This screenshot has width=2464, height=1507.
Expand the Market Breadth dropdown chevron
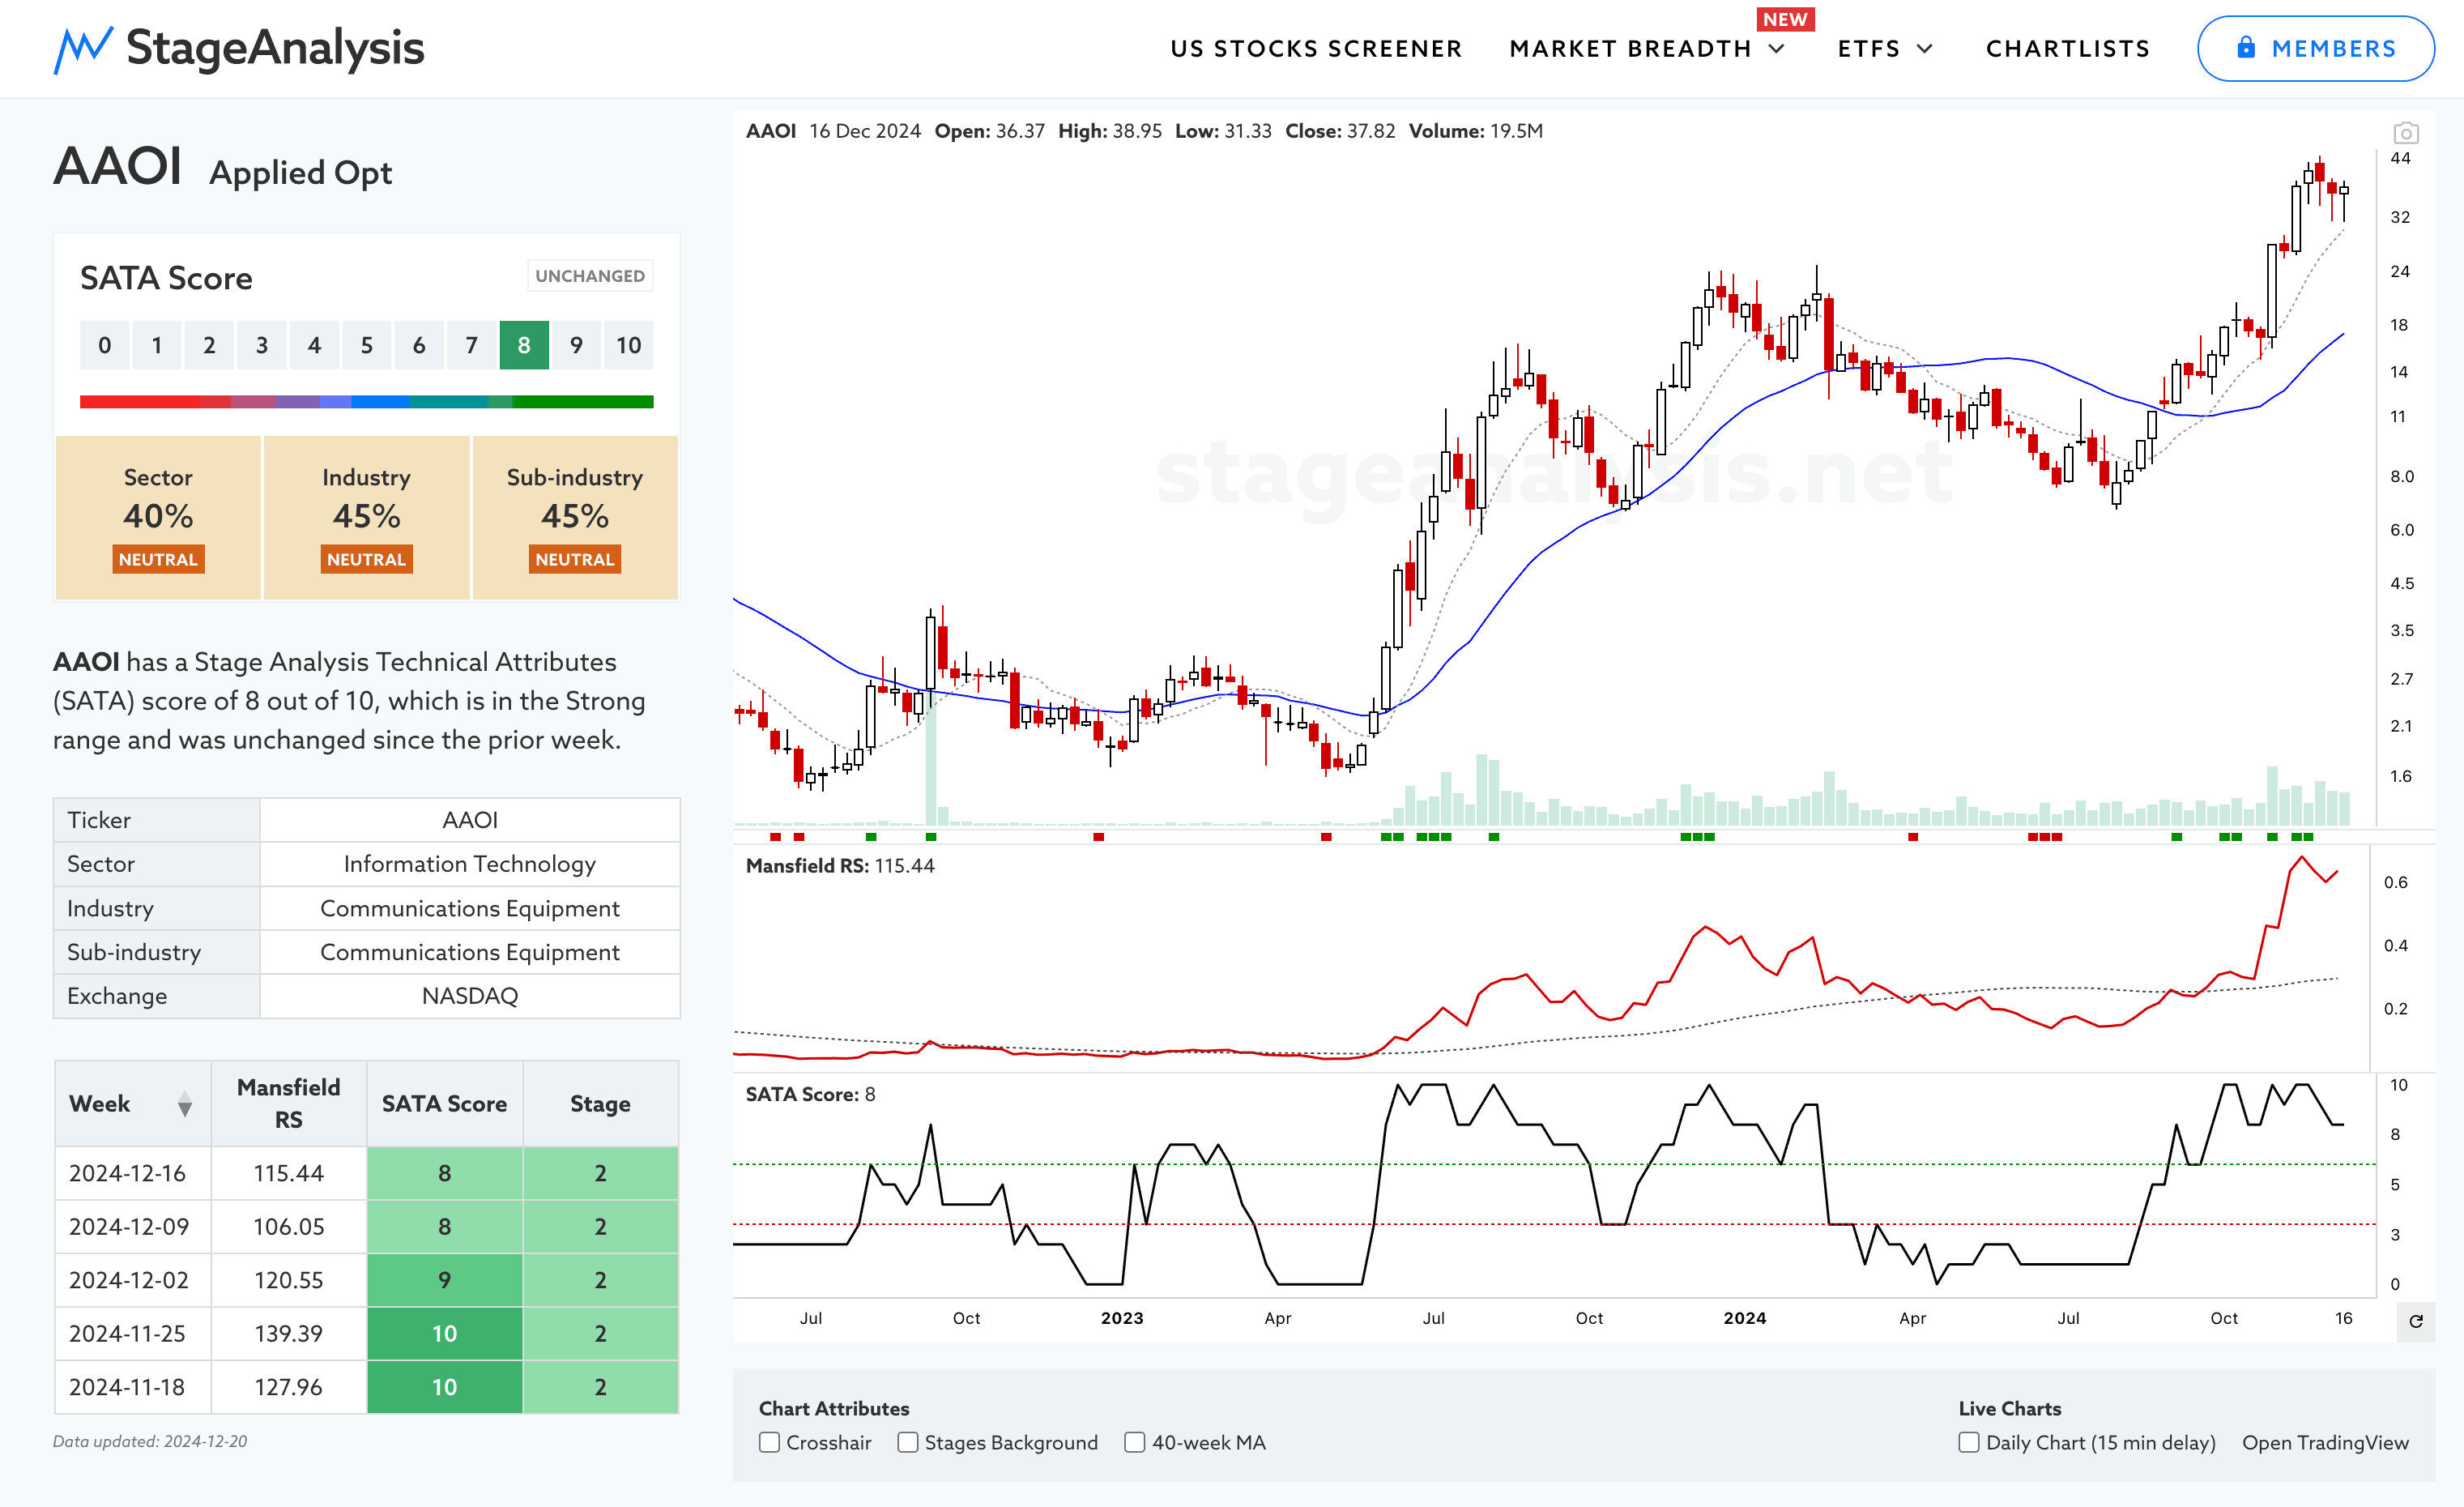1777,49
